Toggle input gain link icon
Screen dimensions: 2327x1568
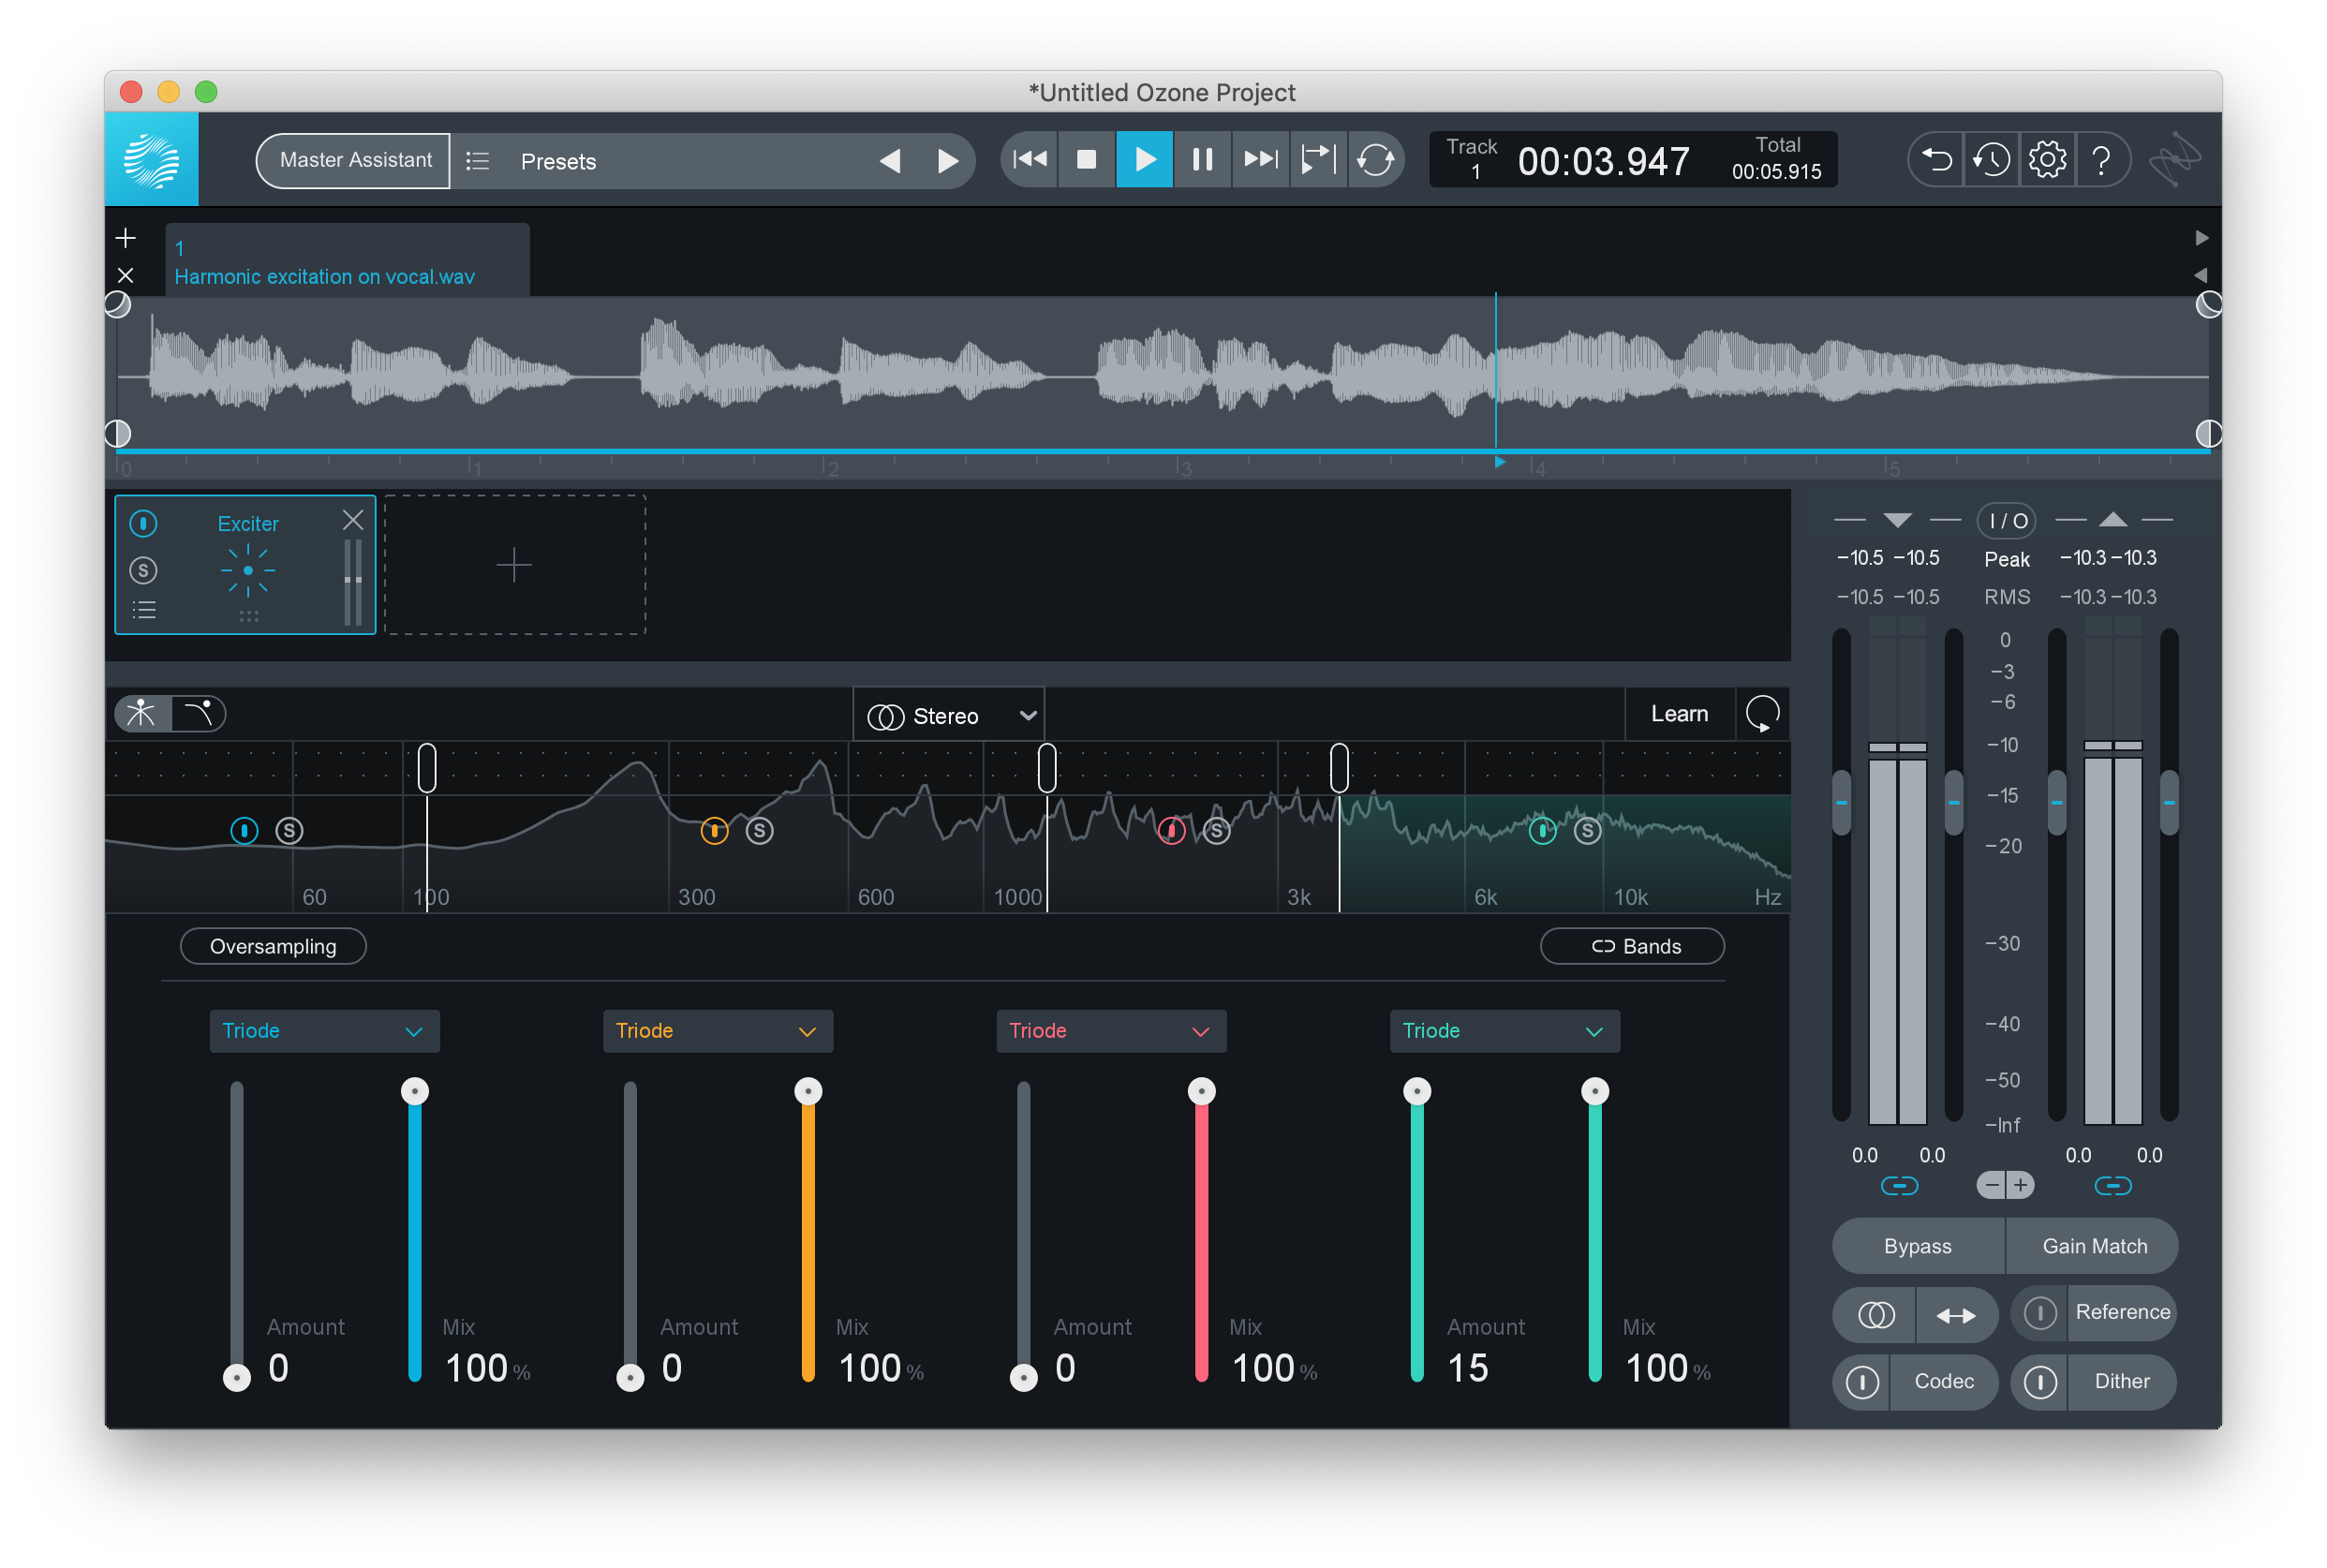(x=1899, y=1186)
